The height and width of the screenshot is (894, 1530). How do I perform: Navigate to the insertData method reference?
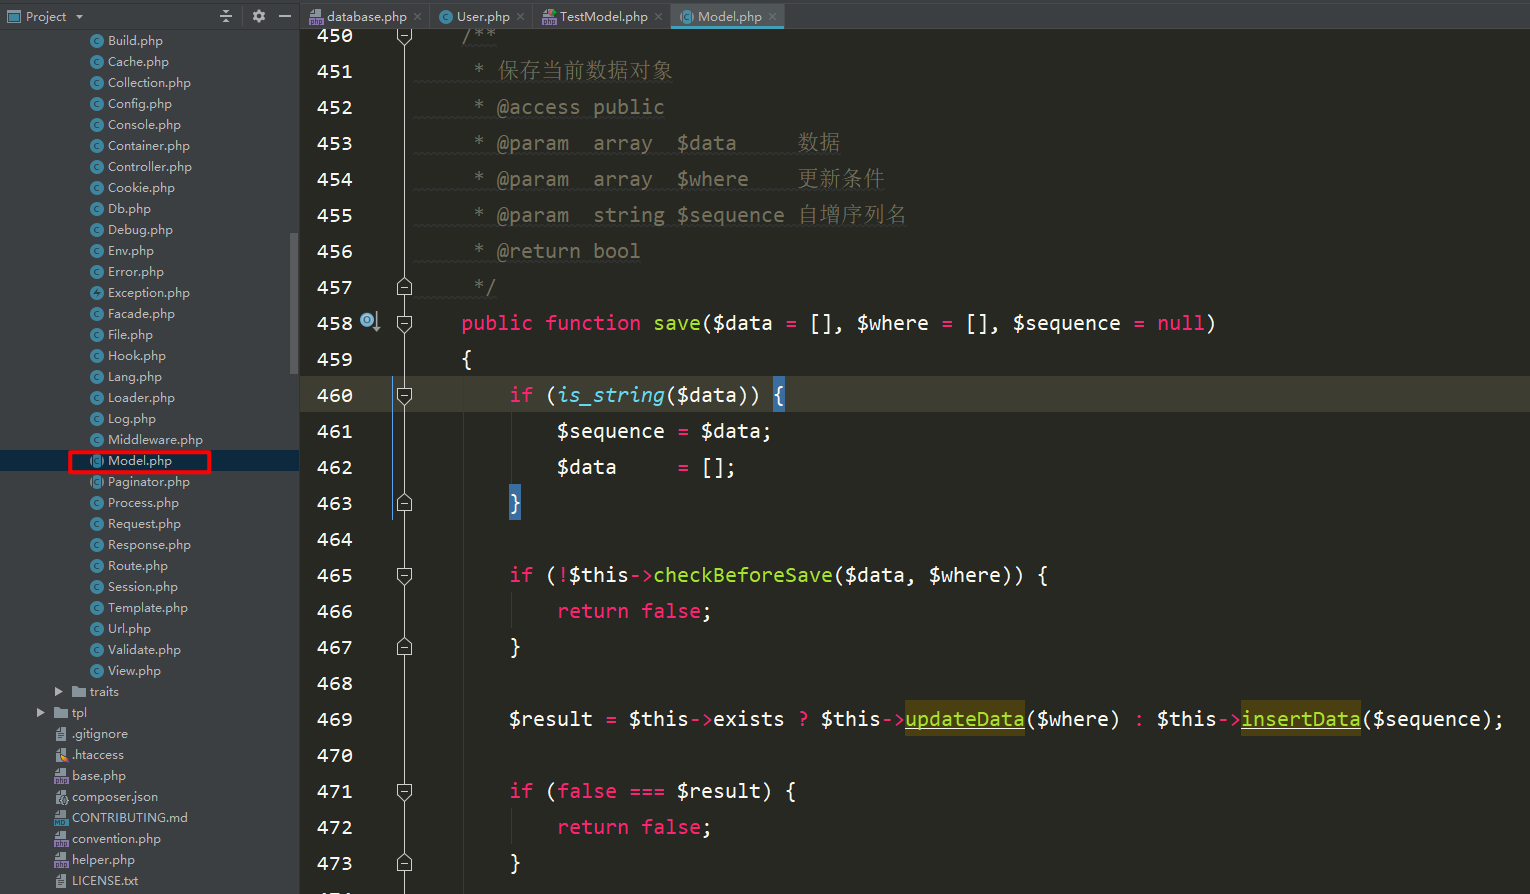point(1300,719)
